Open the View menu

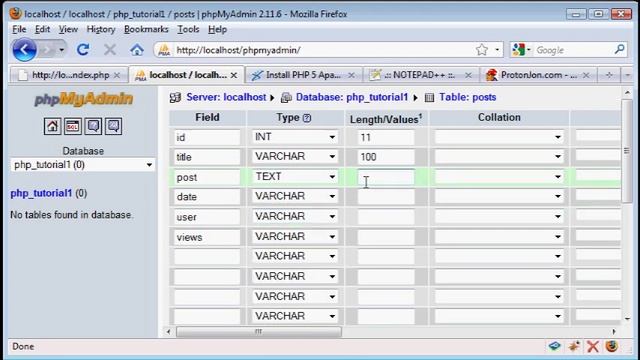68,29
